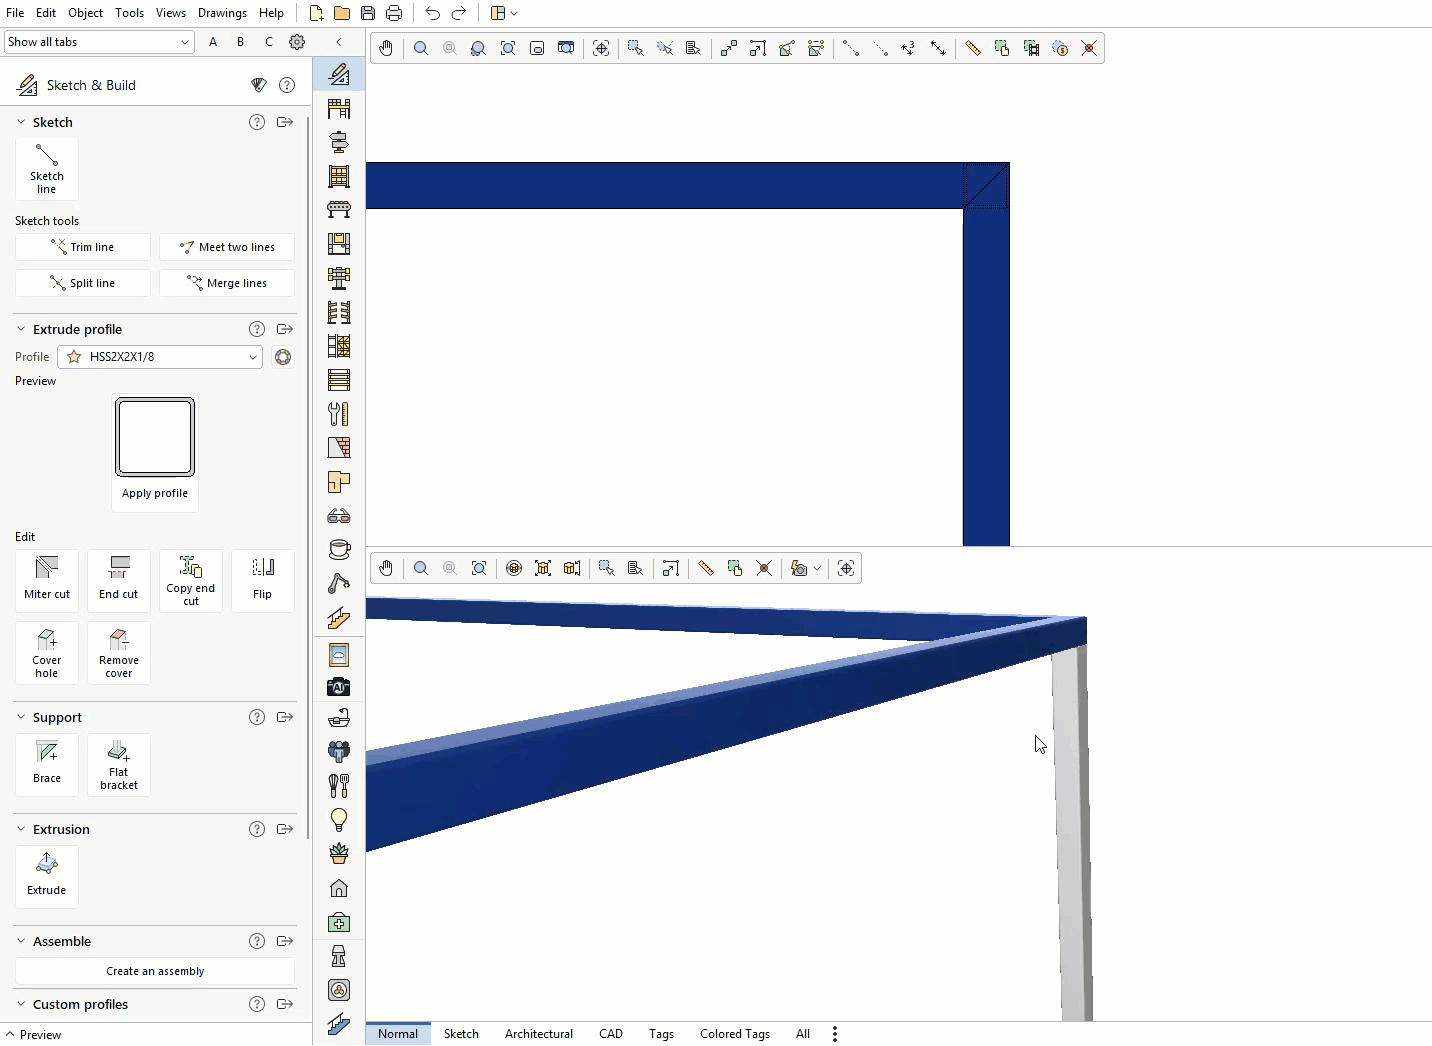Image resolution: width=1432 pixels, height=1046 pixels.
Task: Switch to the CAD tab
Action: pos(611,1034)
